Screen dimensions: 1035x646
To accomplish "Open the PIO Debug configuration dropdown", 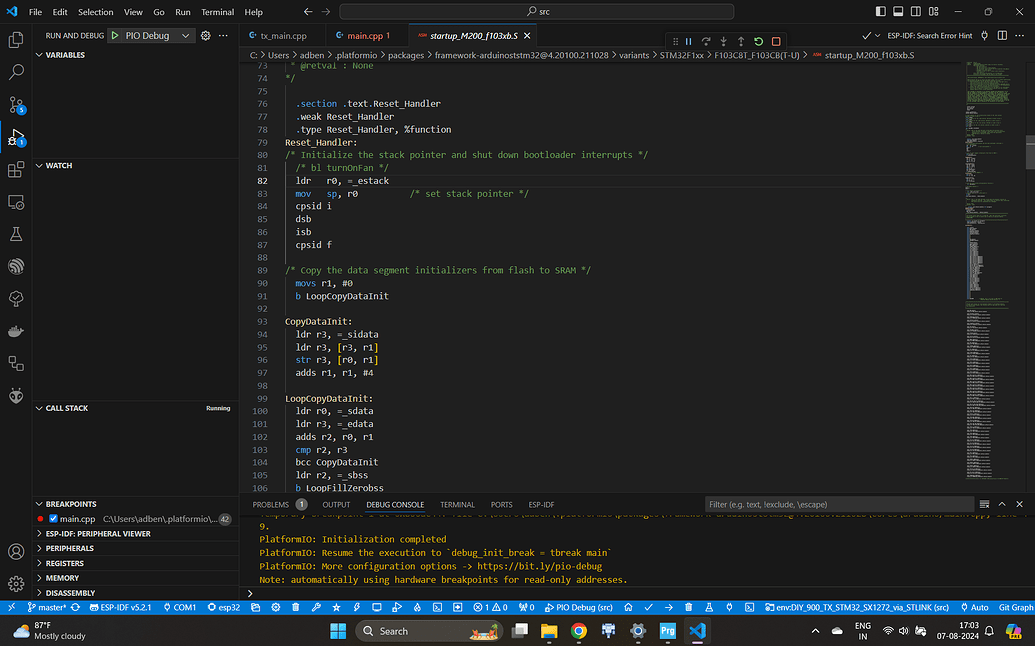I will click(185, 36).
